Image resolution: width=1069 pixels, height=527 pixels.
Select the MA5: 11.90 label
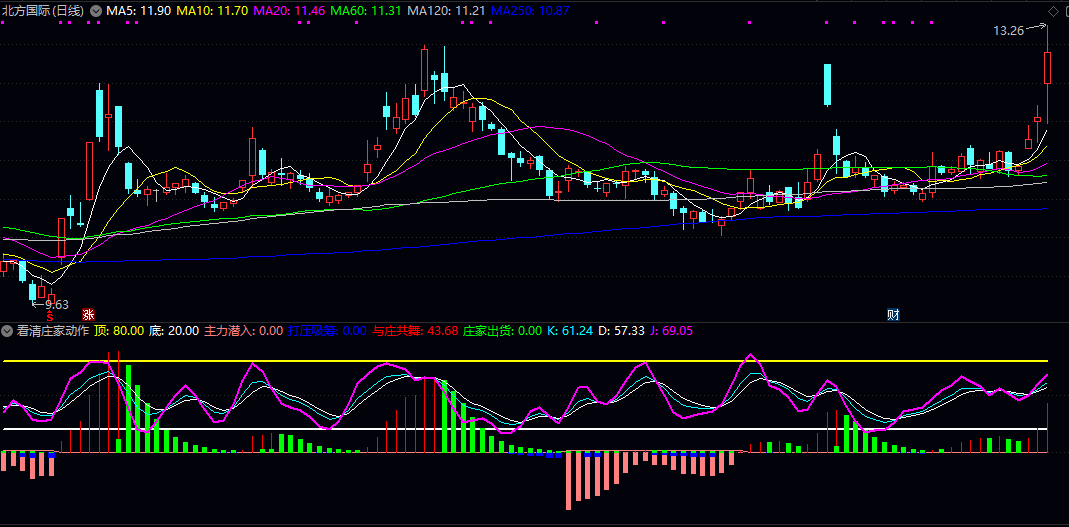click(138, 11)
